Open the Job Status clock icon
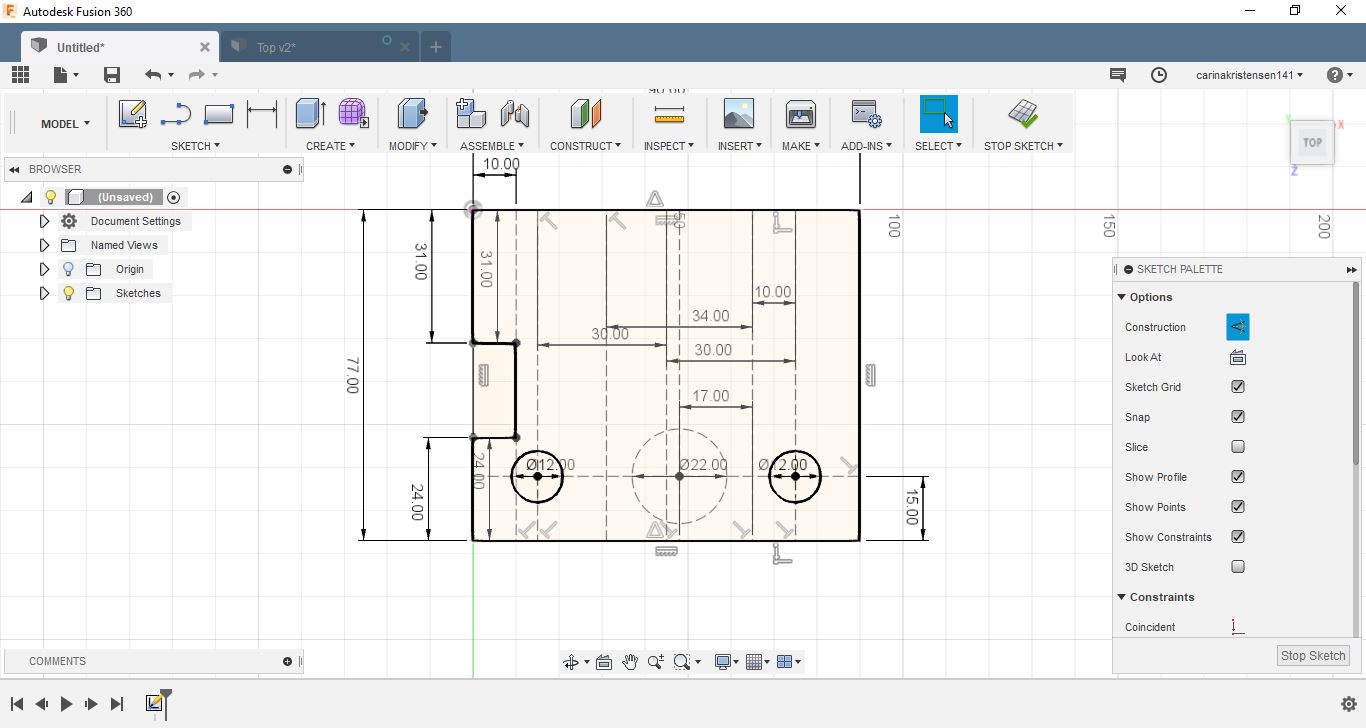 pos(1159,75)
